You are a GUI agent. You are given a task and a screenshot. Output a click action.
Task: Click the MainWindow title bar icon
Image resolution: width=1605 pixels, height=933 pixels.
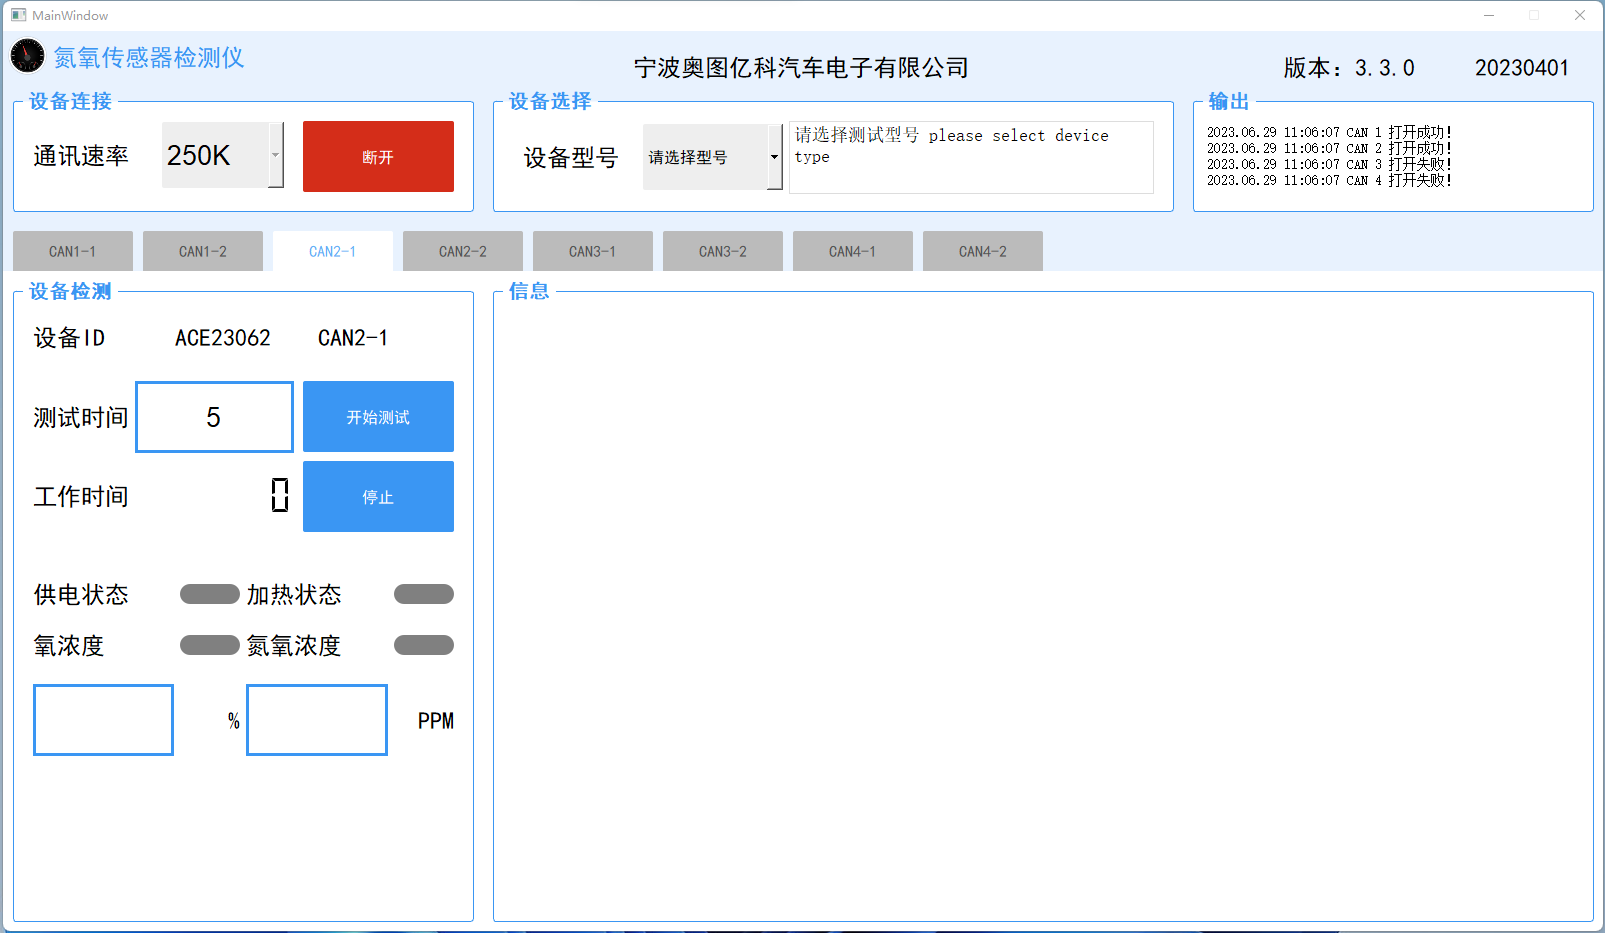click(18, 15)
